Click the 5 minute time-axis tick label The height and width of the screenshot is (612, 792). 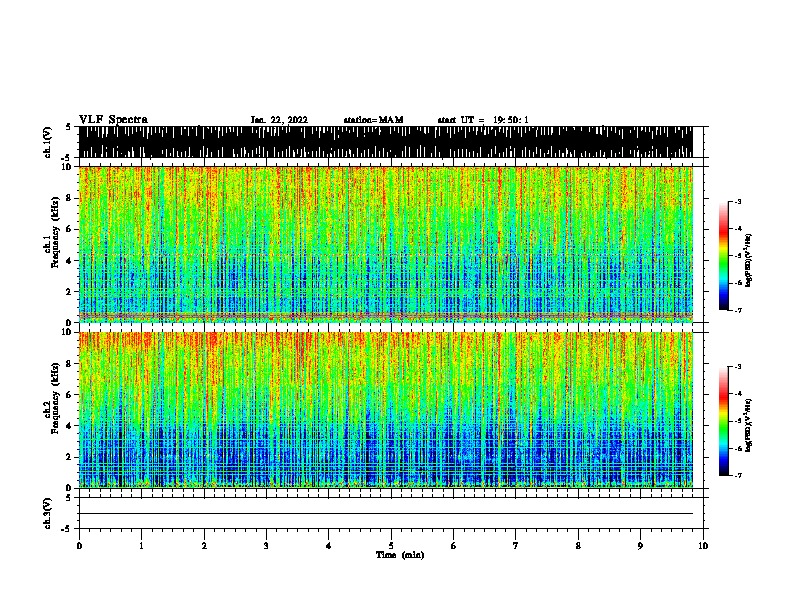(391, 546)
